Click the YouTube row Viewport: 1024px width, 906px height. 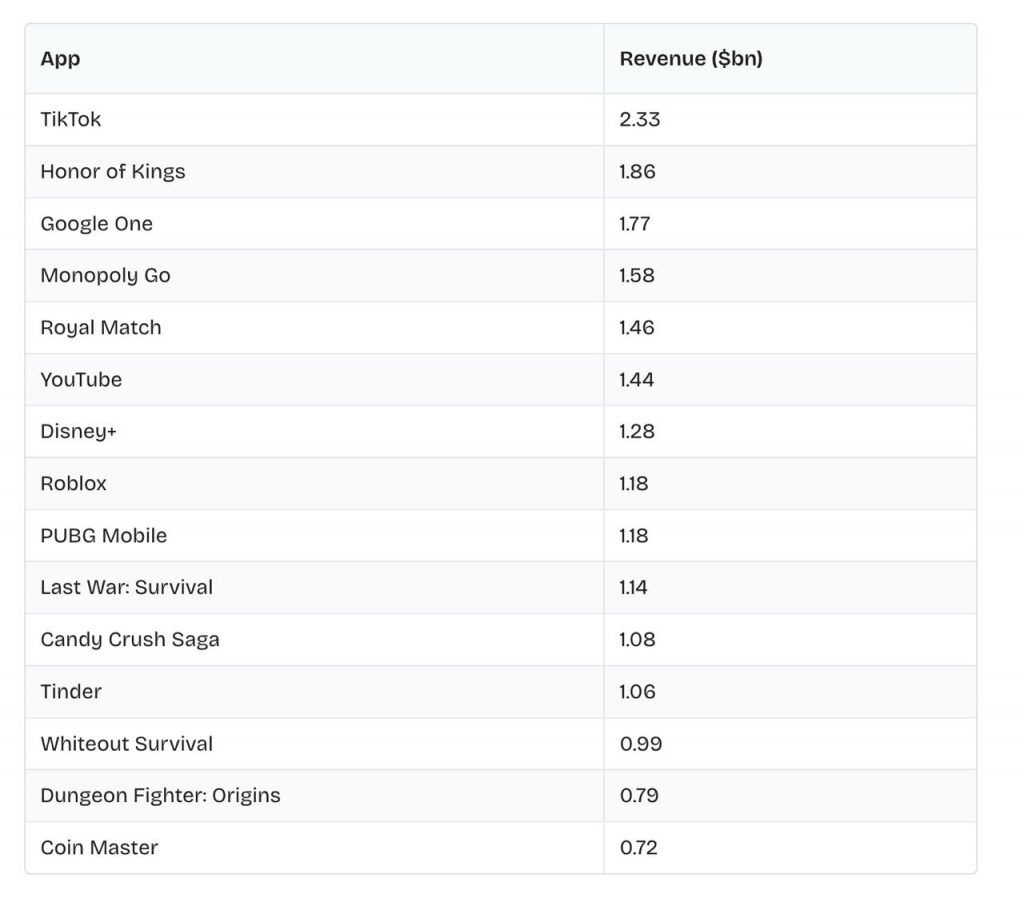tap(81, 379)
